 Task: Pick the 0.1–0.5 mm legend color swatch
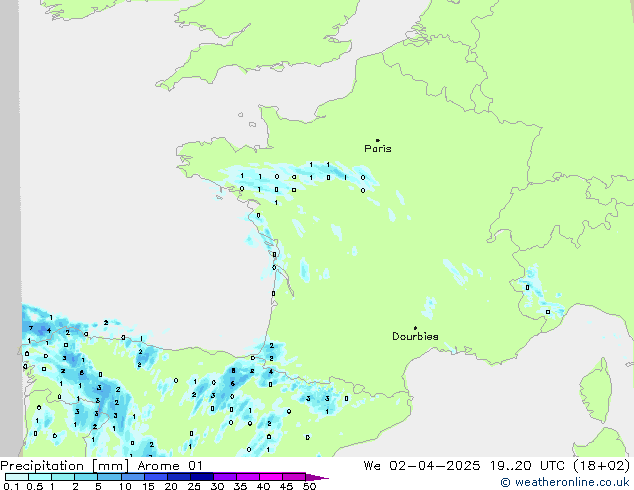(17, 477)
